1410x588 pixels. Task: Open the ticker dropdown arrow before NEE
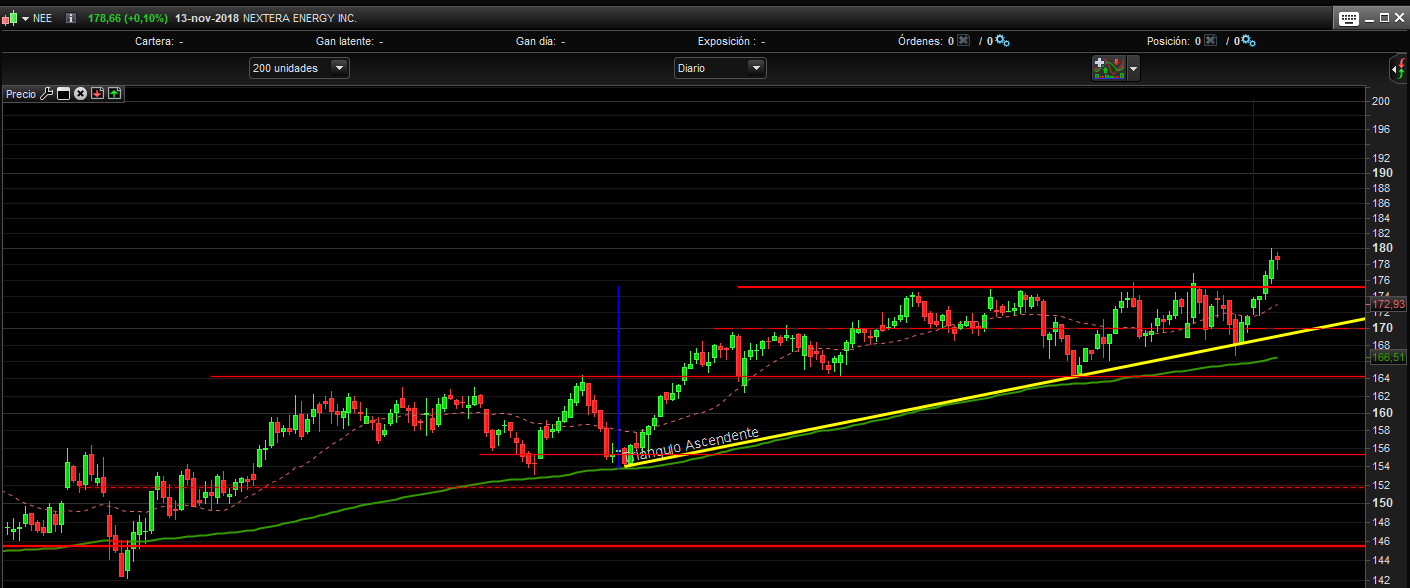(x=24, y=18)
